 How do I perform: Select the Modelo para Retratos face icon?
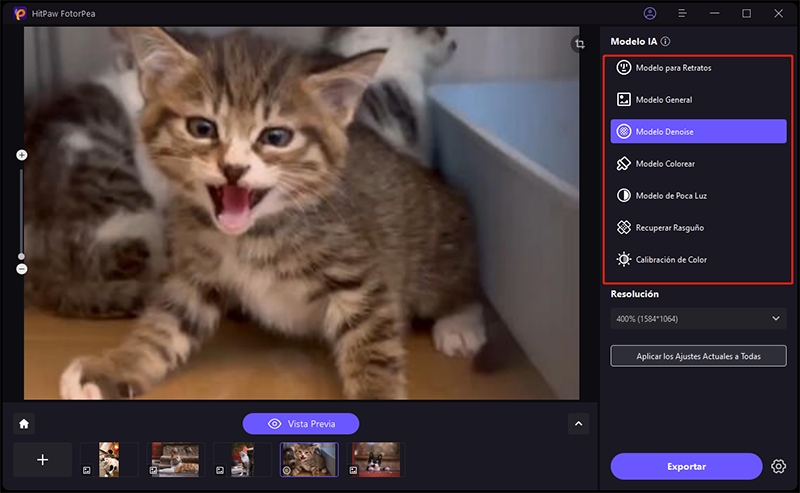click(623, 67)
